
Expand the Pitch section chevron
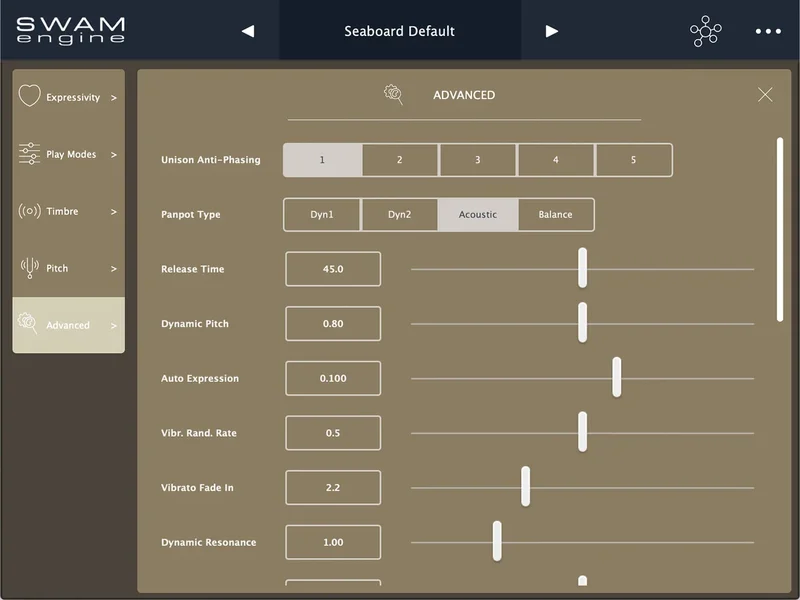click(114, 269)
